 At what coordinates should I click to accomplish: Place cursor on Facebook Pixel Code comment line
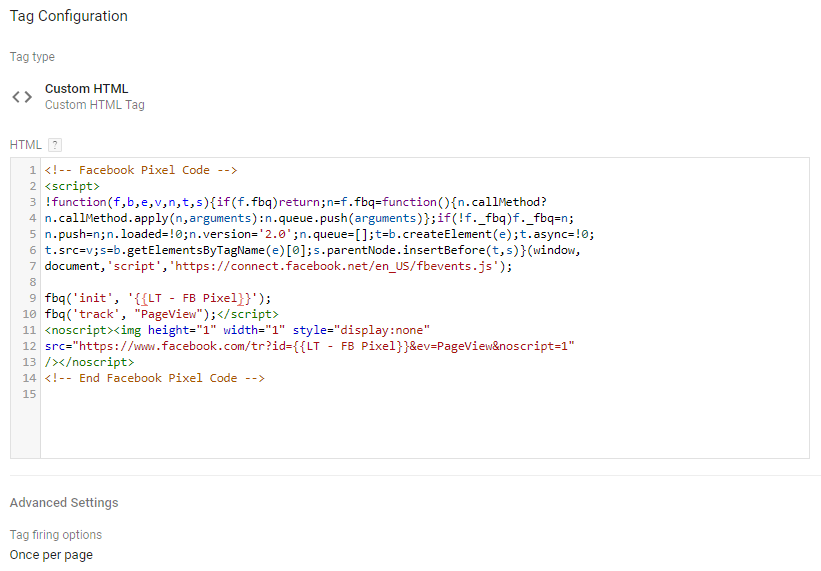141,170
